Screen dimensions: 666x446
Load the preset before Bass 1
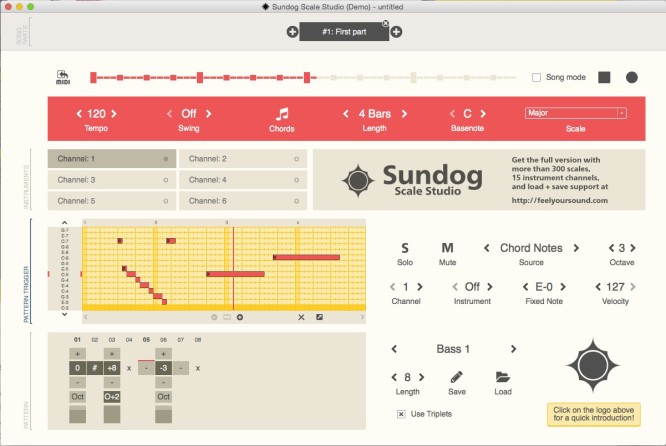click(x=394, y=349)
